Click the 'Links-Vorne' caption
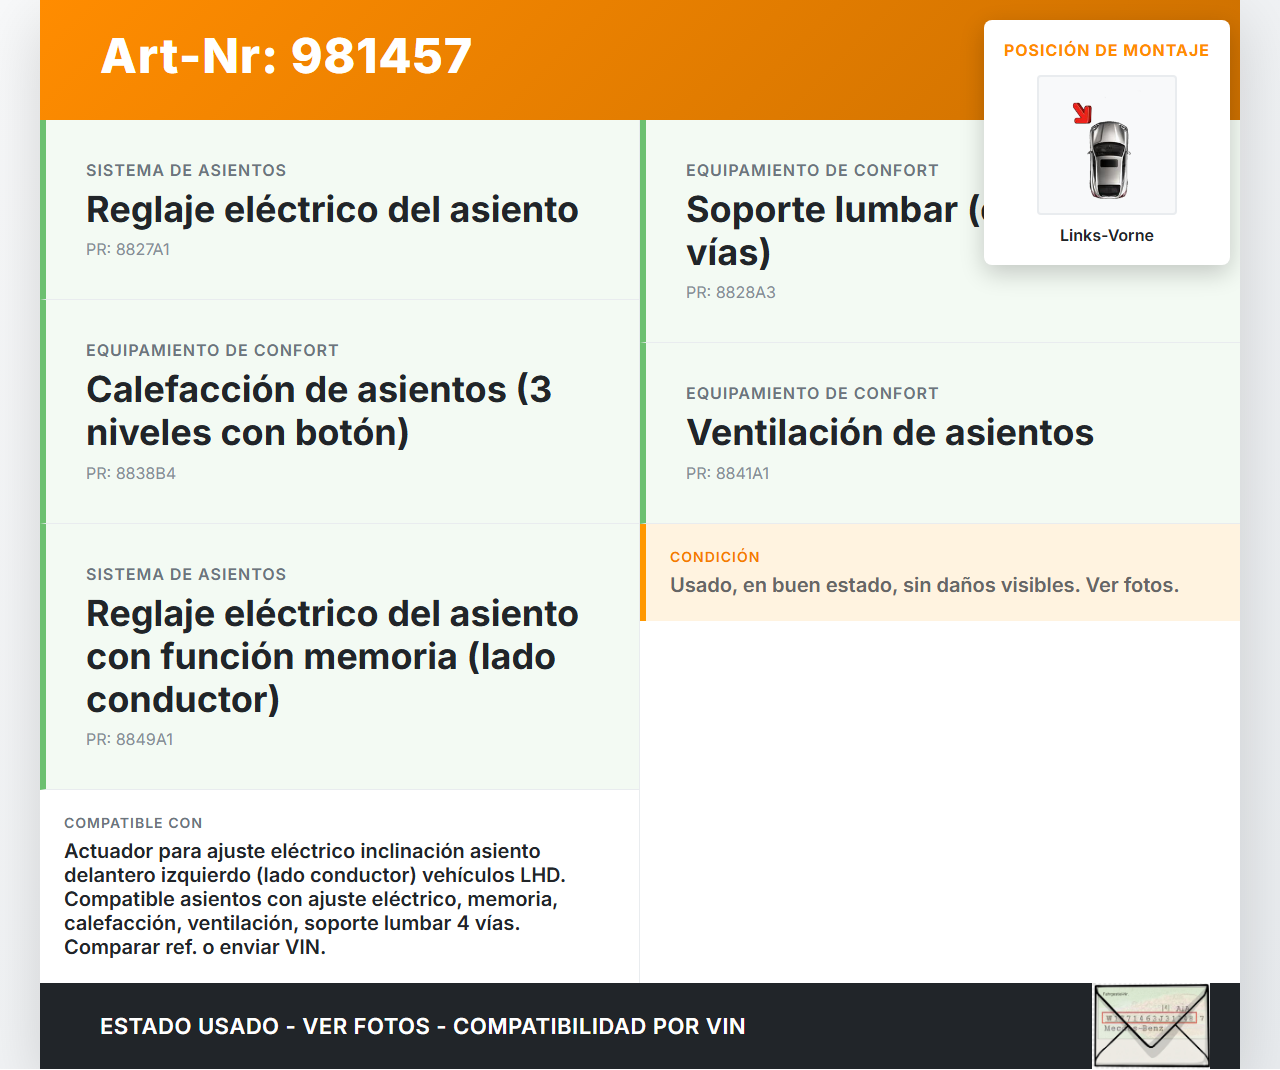This screenshot has width=1280, height=1070. tap(1107, 235)
